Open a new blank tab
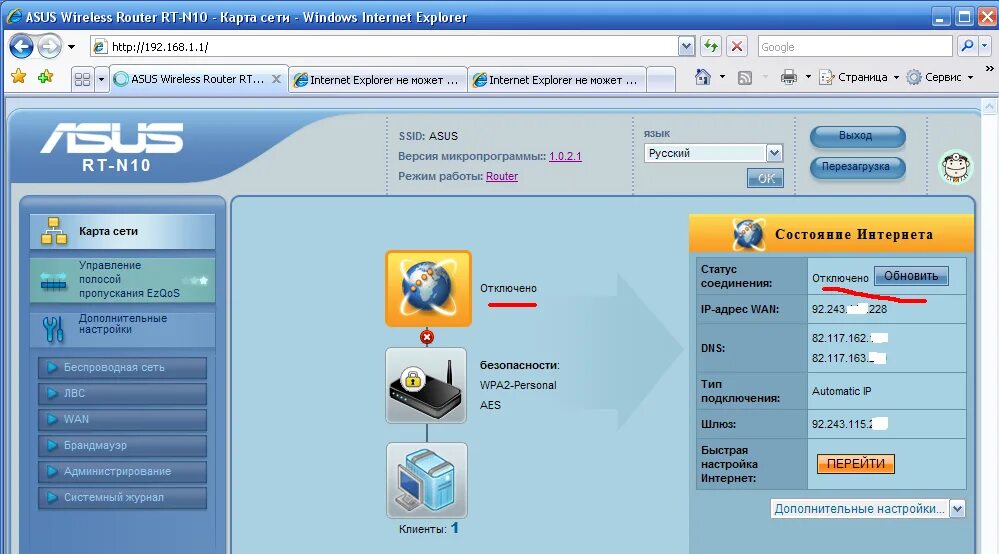 [x=660, y=80]
